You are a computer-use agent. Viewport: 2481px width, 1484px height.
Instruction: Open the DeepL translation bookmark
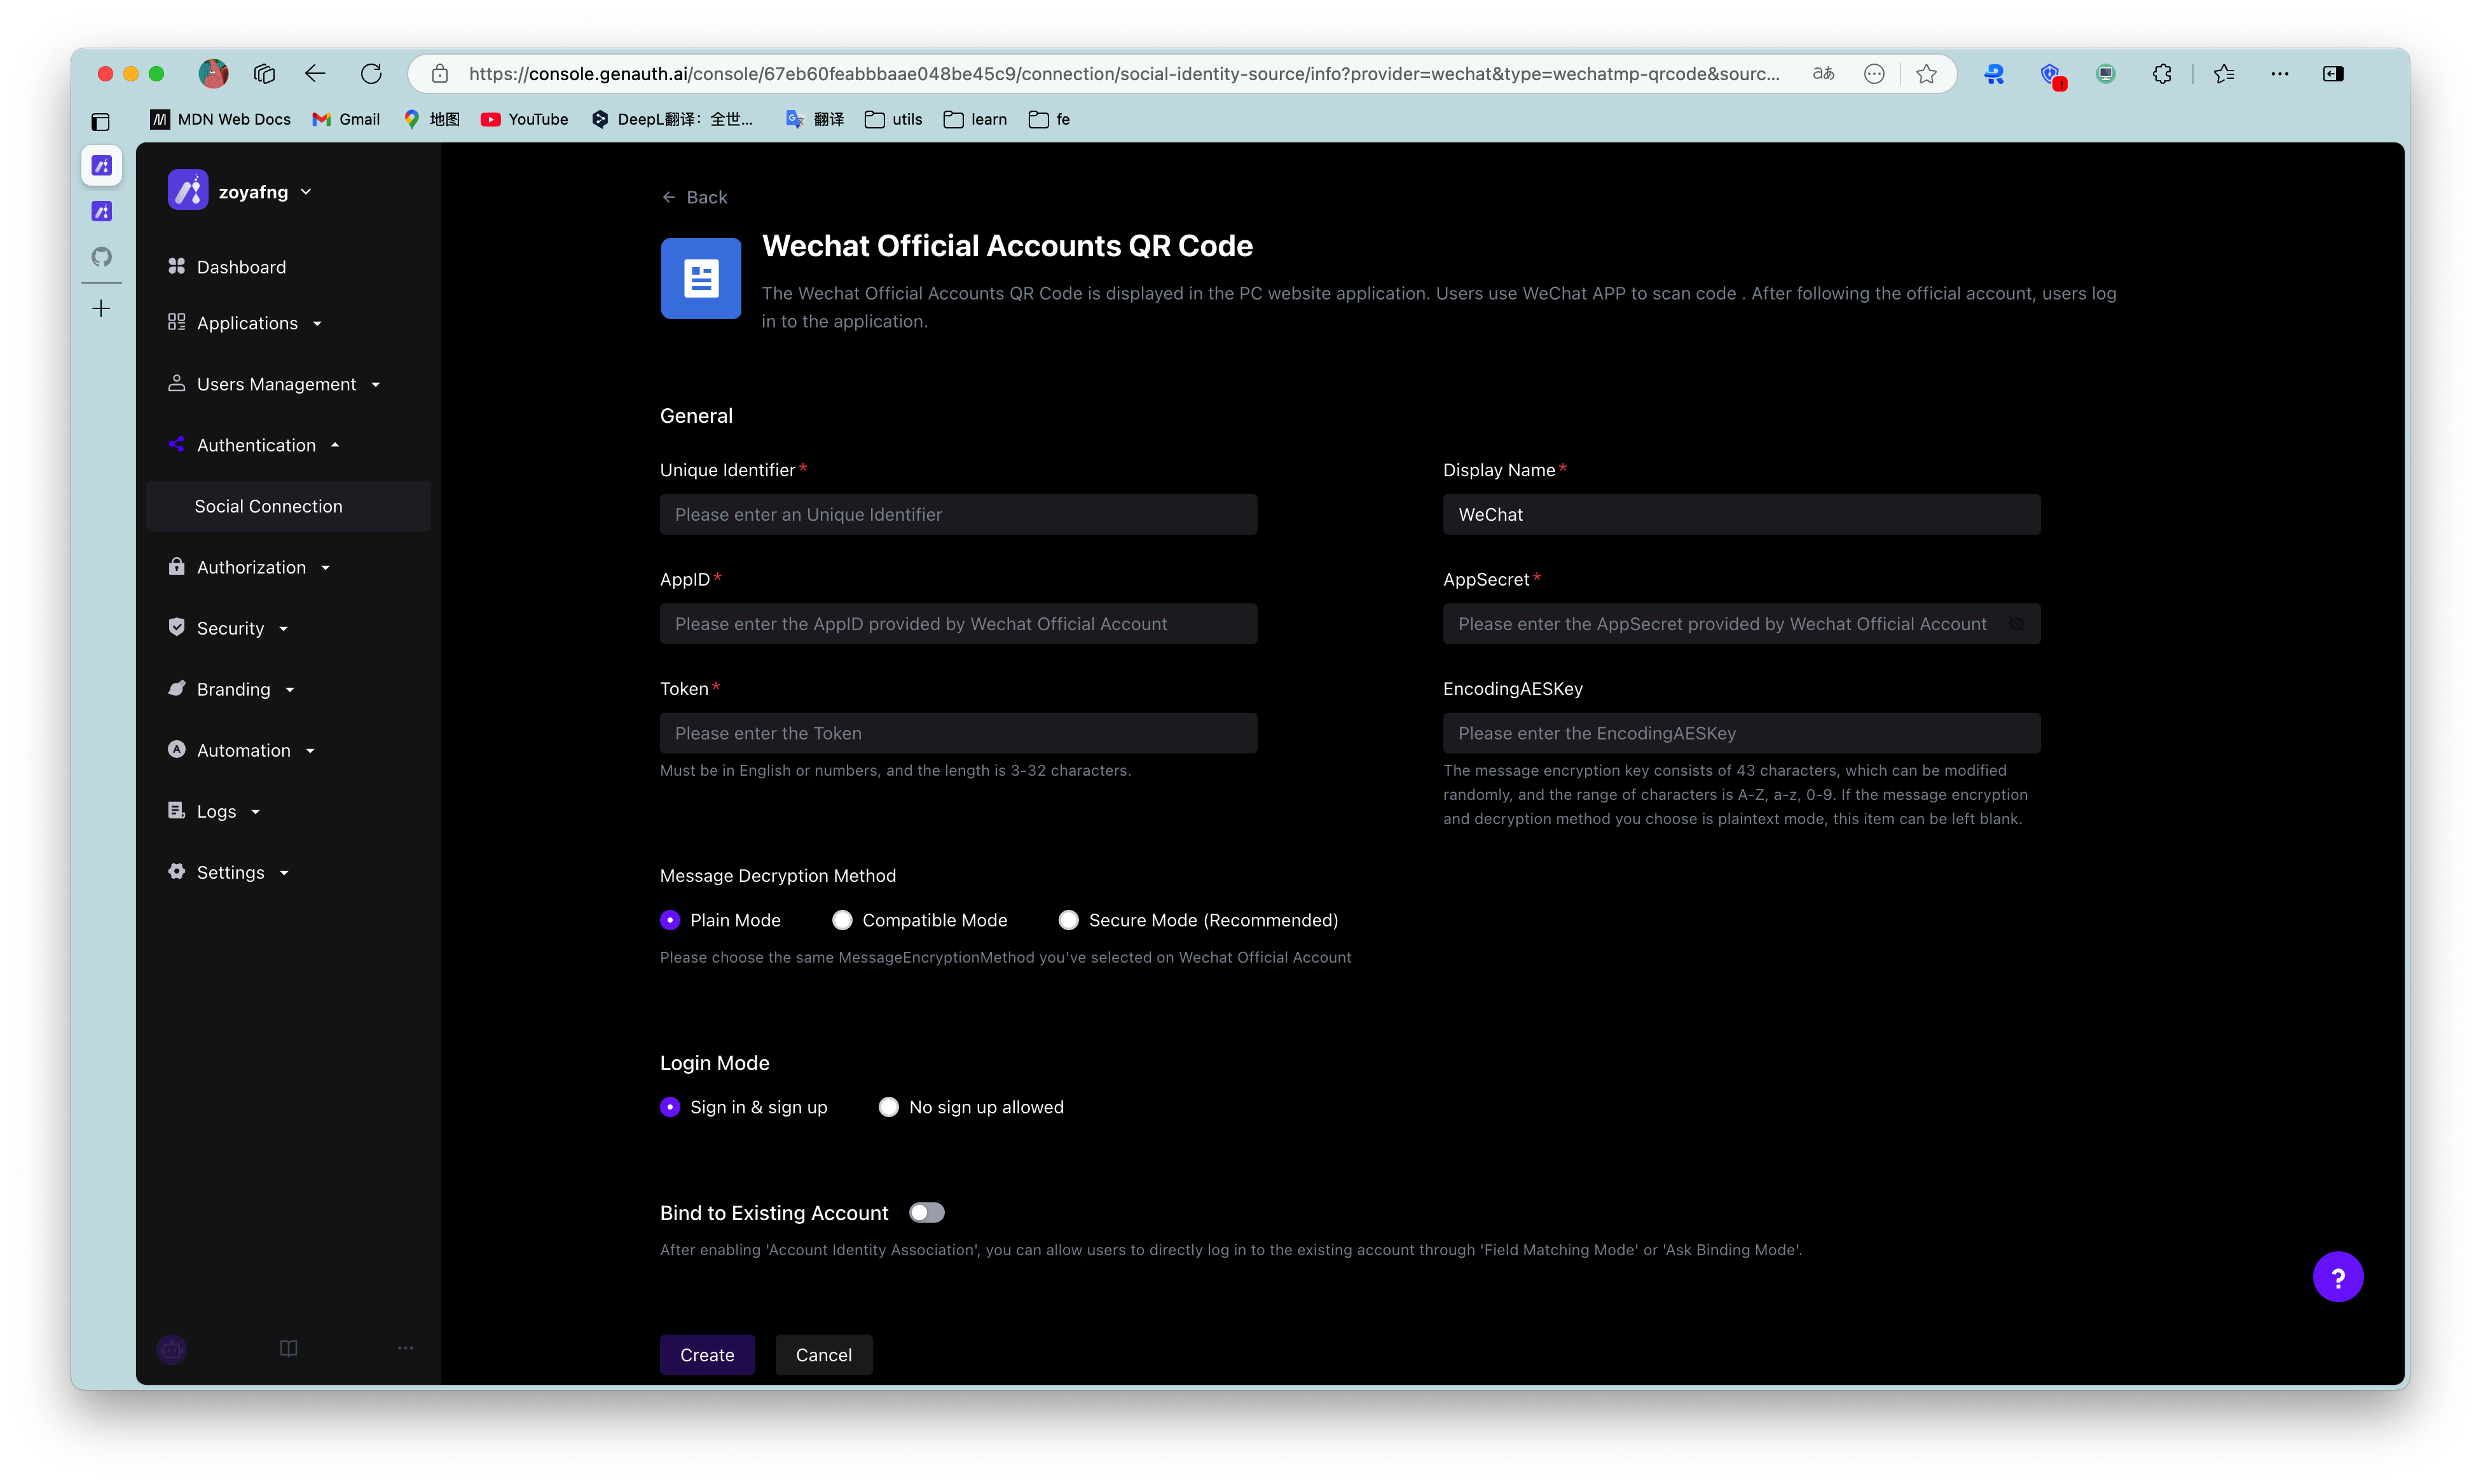[x=672, y=119]
